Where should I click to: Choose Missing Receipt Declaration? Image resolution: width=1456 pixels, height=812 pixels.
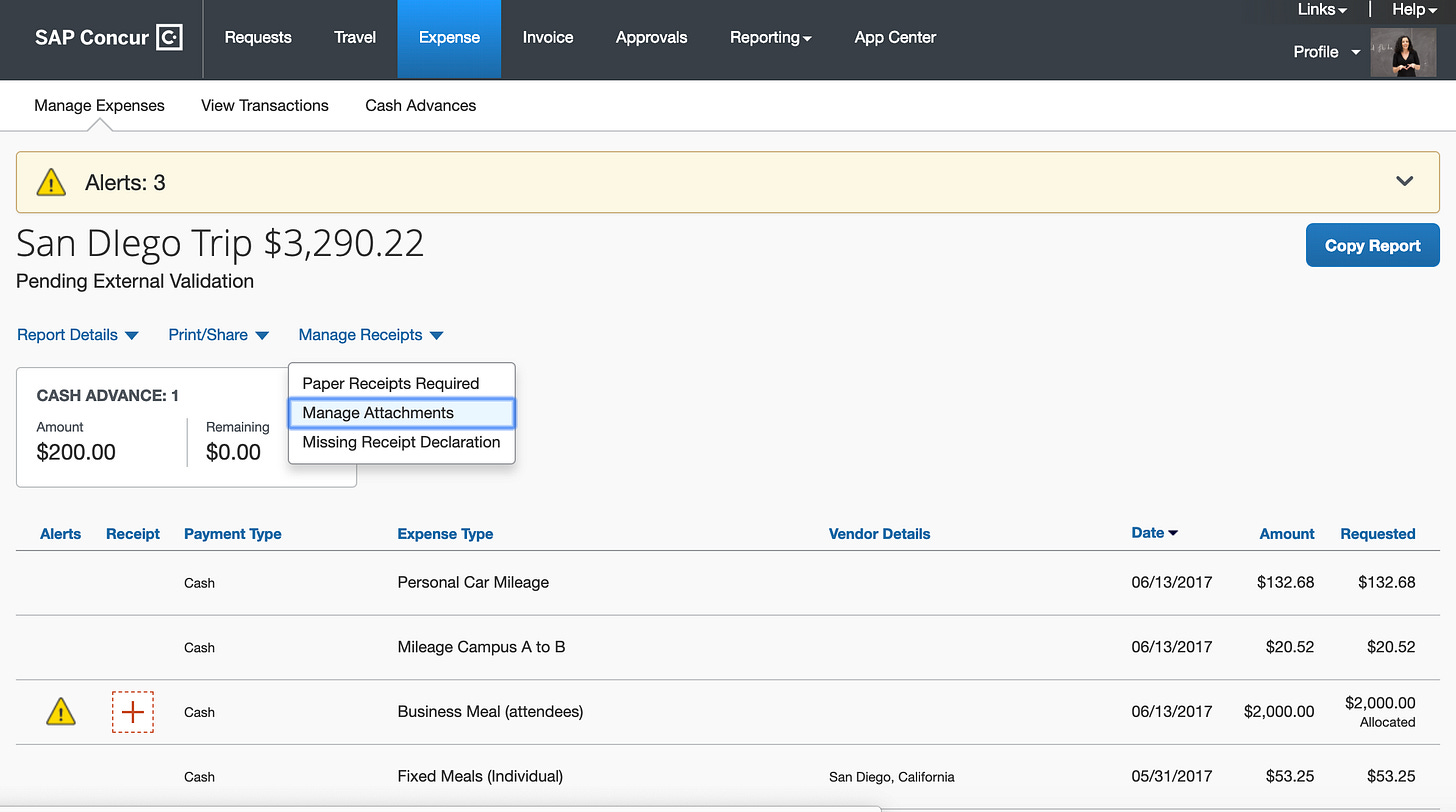point(400,442)
